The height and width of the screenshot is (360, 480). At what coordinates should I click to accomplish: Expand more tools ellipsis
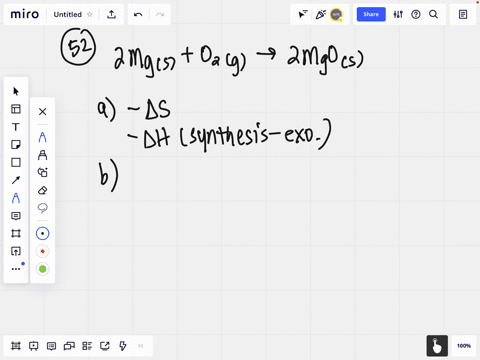[x=16, y=269]
